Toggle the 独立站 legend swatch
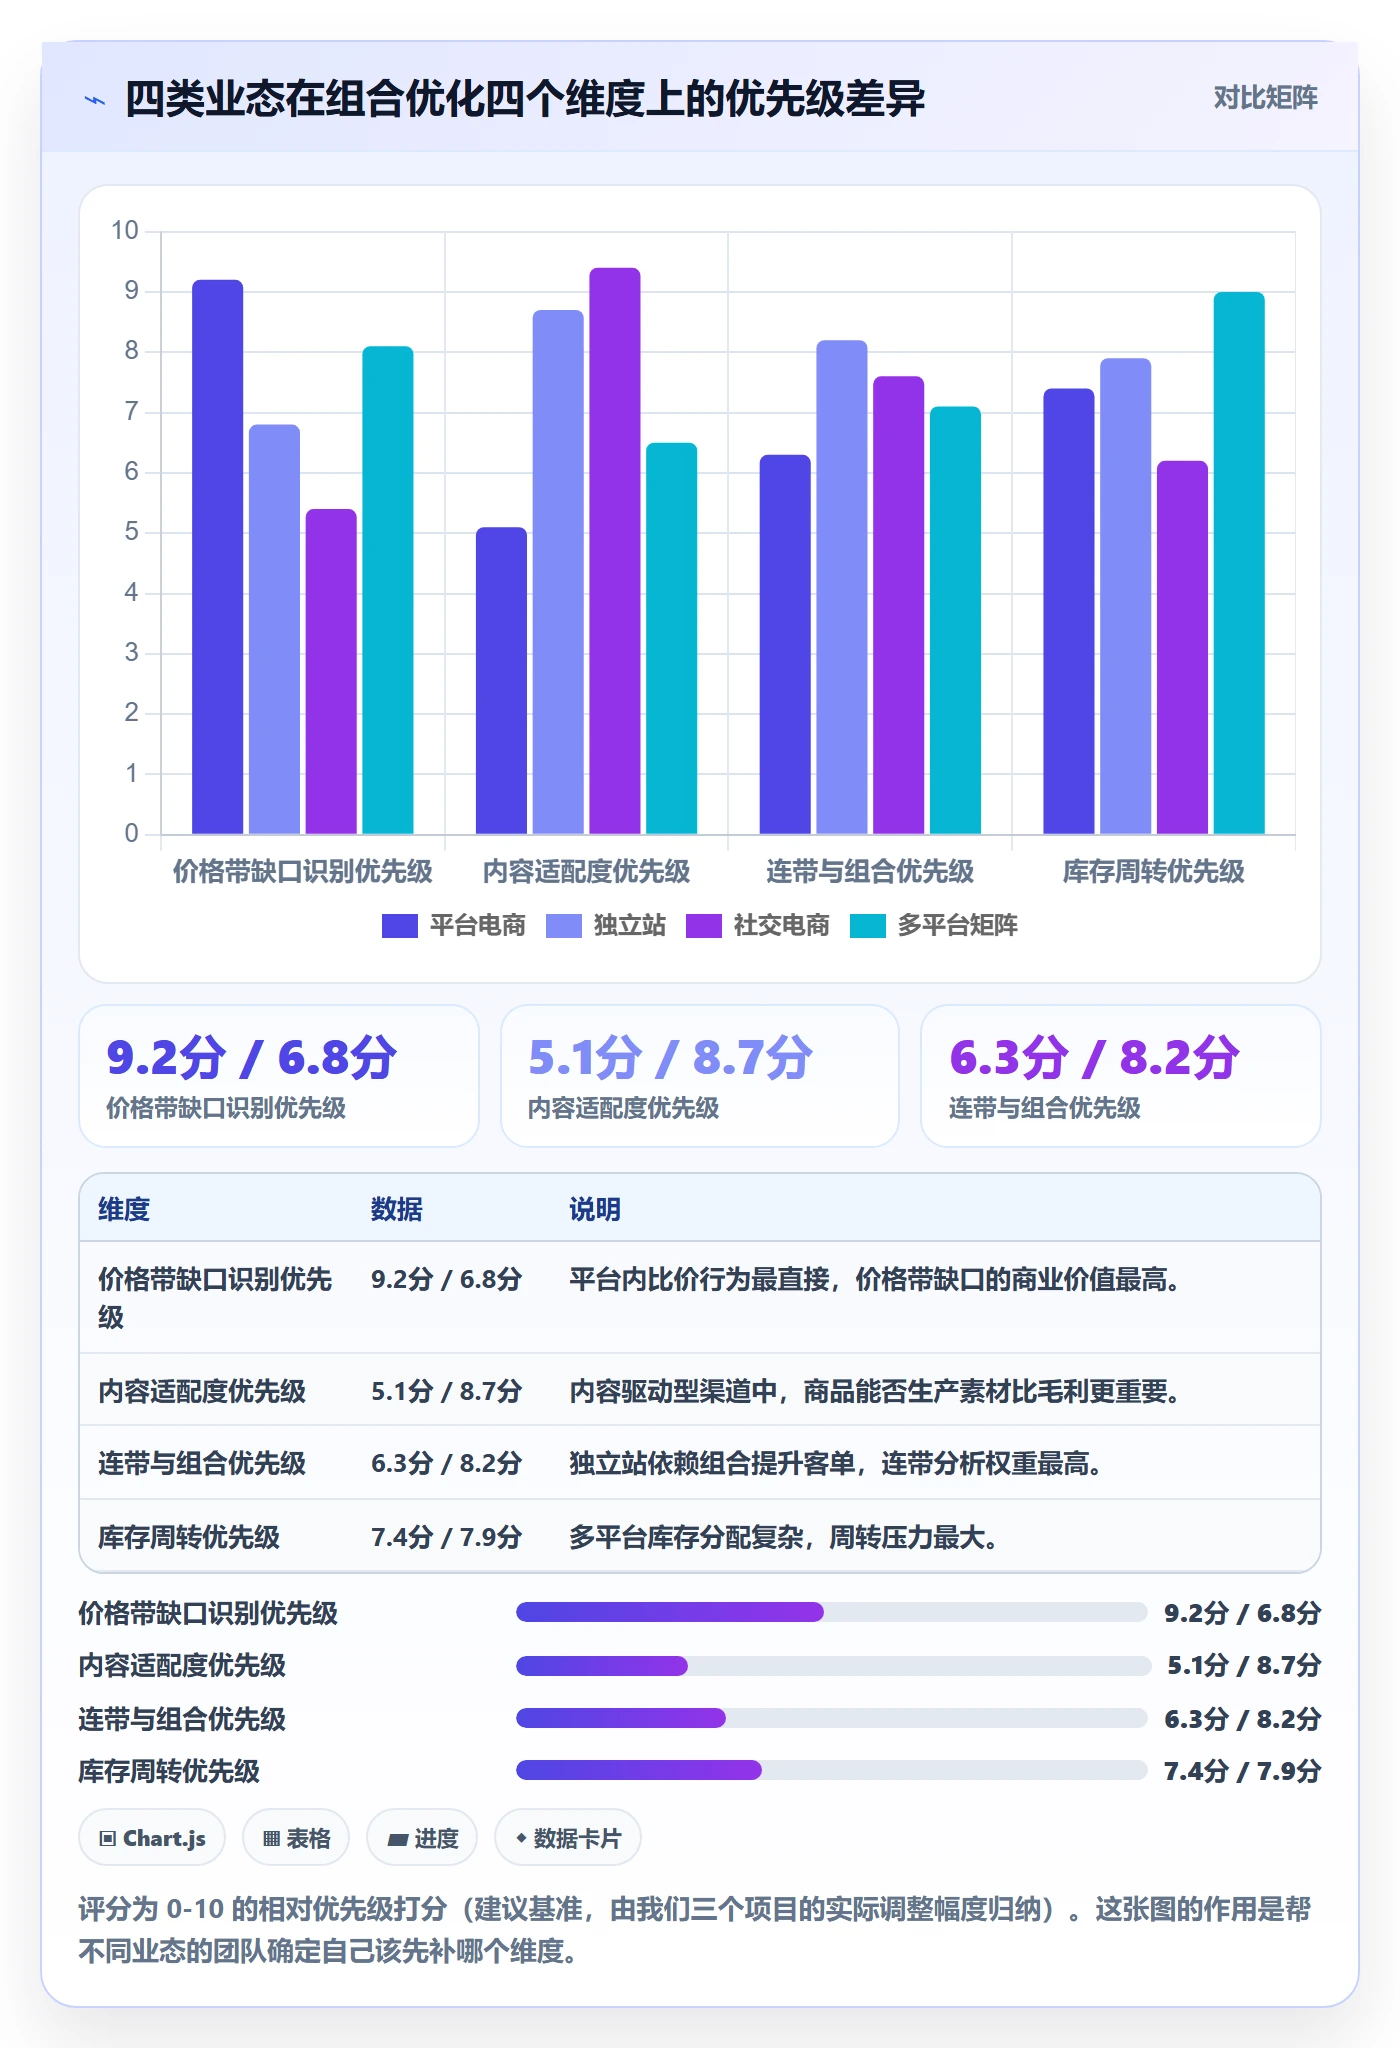This screenshot has width=1400, height=2048. point(564,926)
